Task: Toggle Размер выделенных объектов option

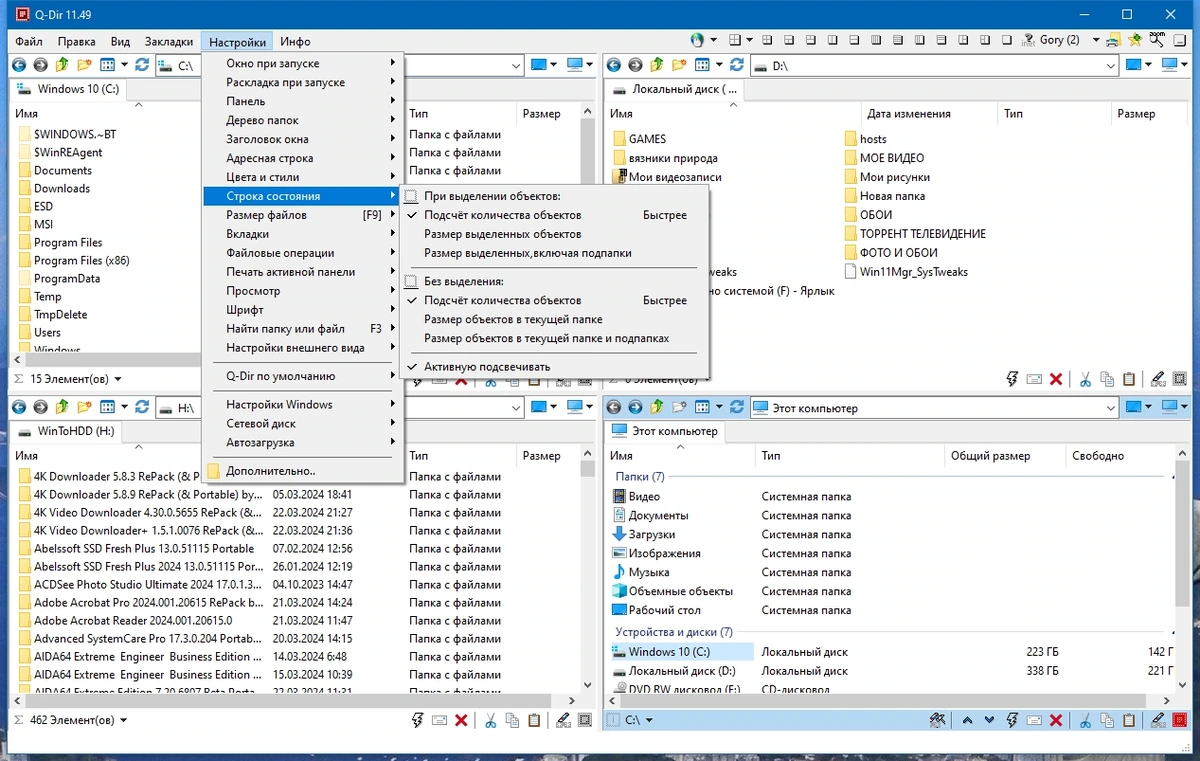Action: [554, 234]
